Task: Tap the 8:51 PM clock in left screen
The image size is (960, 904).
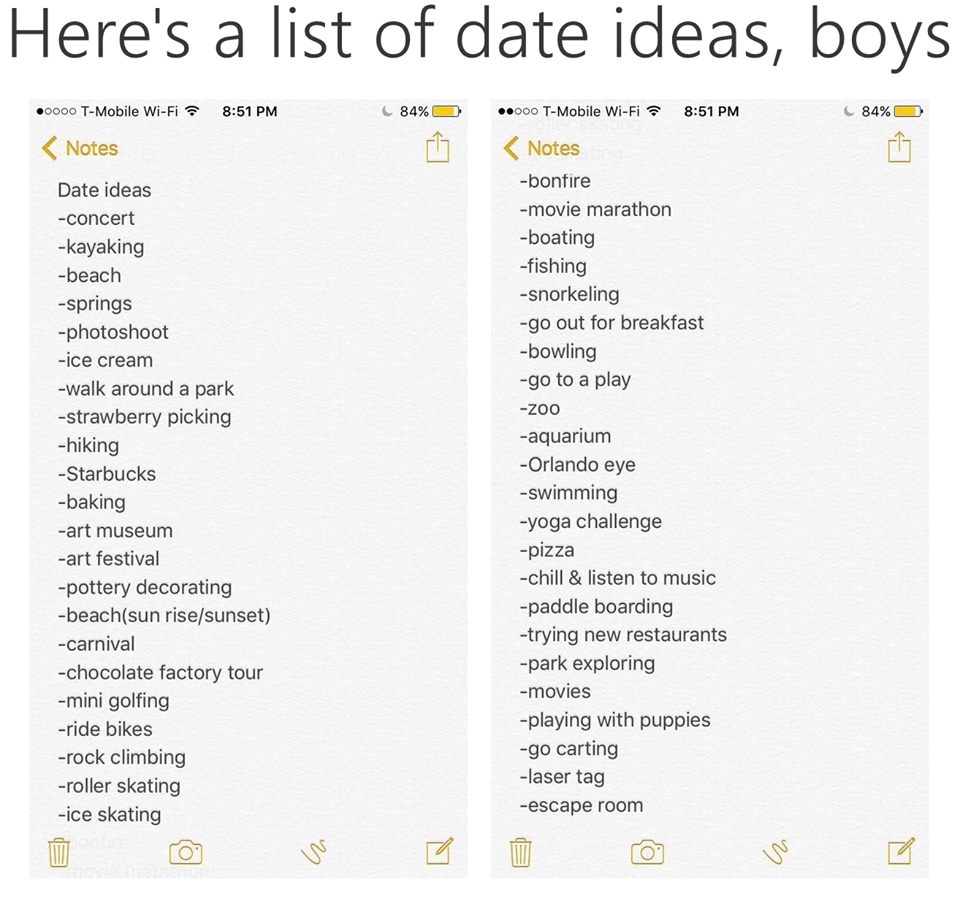Action: click(x=250, y=111)
